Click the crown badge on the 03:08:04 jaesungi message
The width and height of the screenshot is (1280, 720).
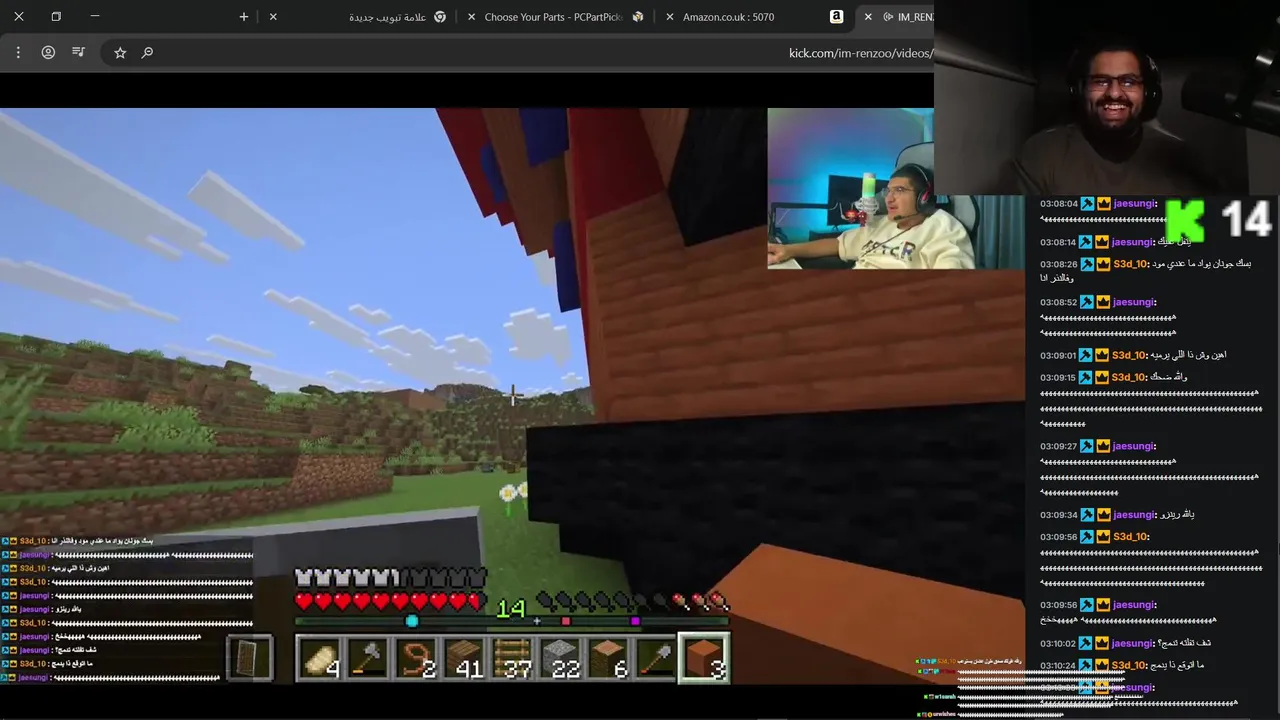1104,204
